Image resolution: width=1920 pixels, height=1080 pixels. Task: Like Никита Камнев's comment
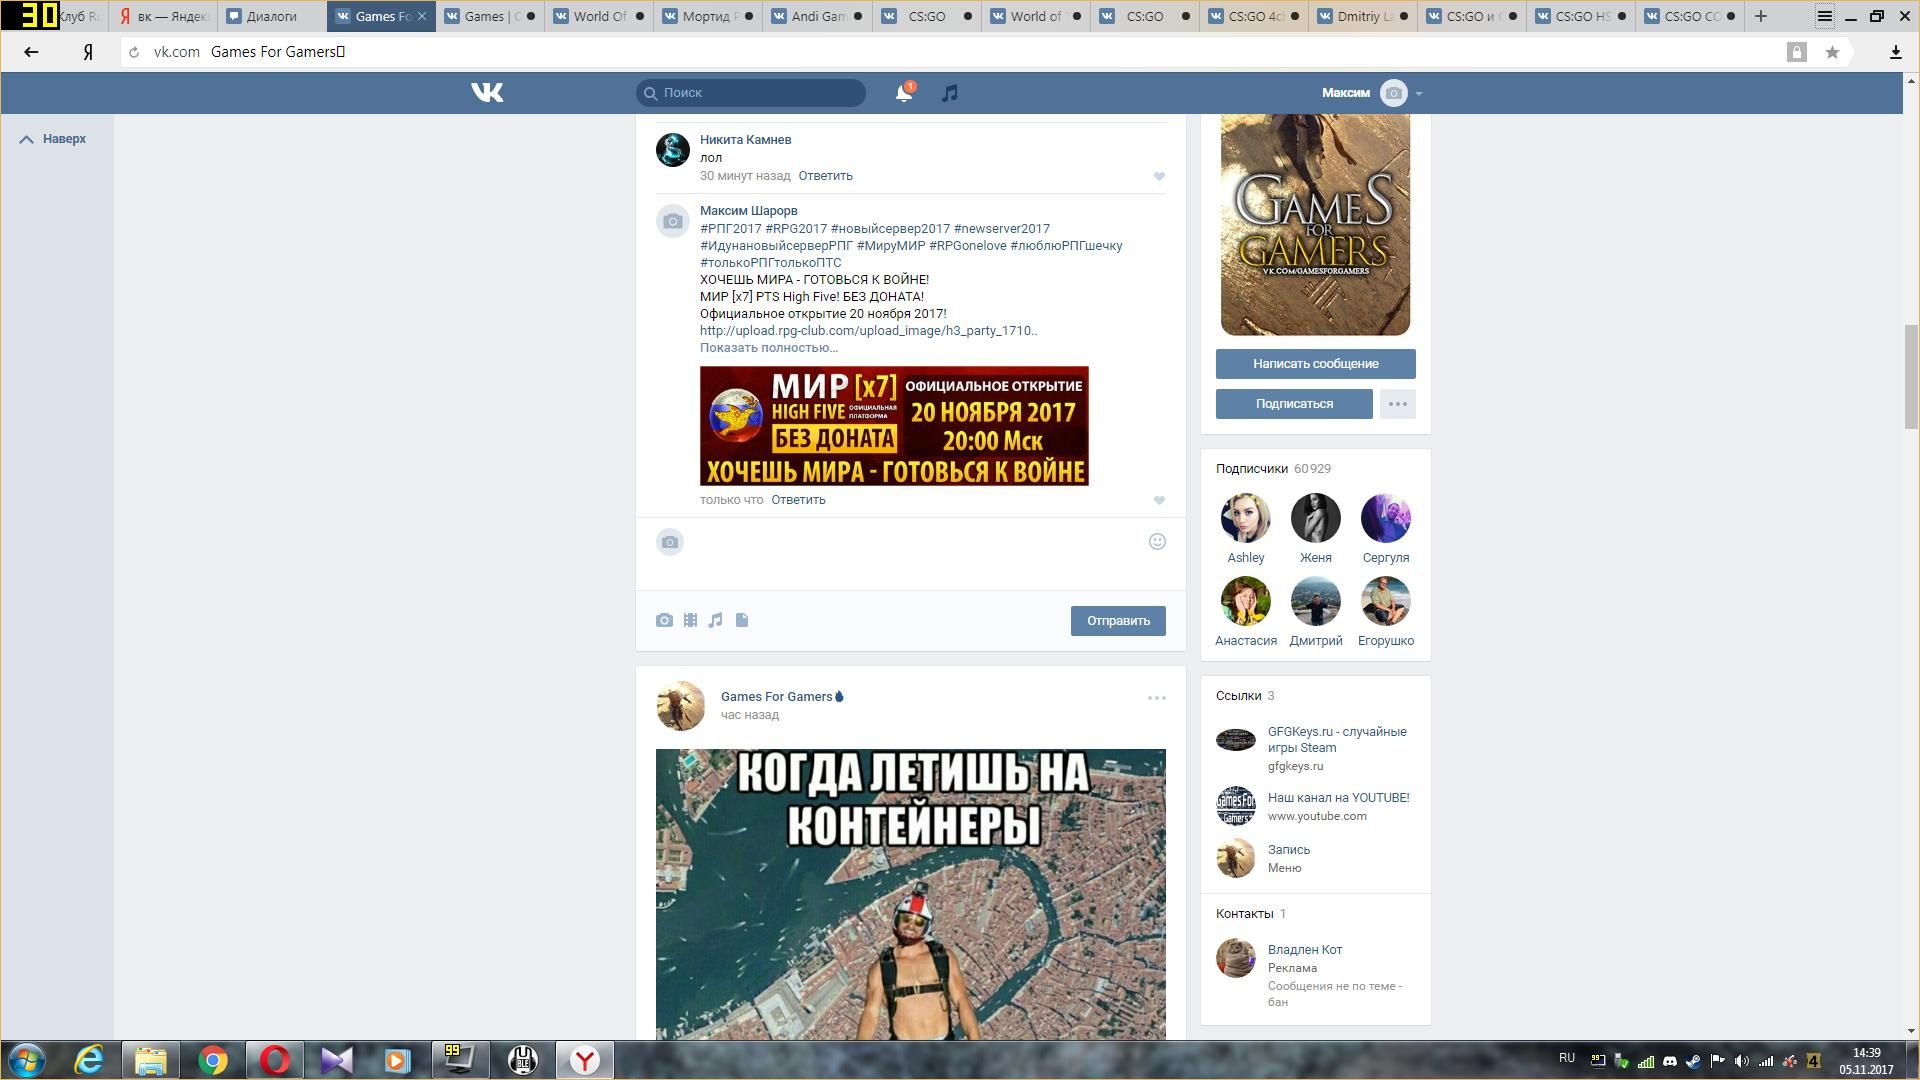1159,177
